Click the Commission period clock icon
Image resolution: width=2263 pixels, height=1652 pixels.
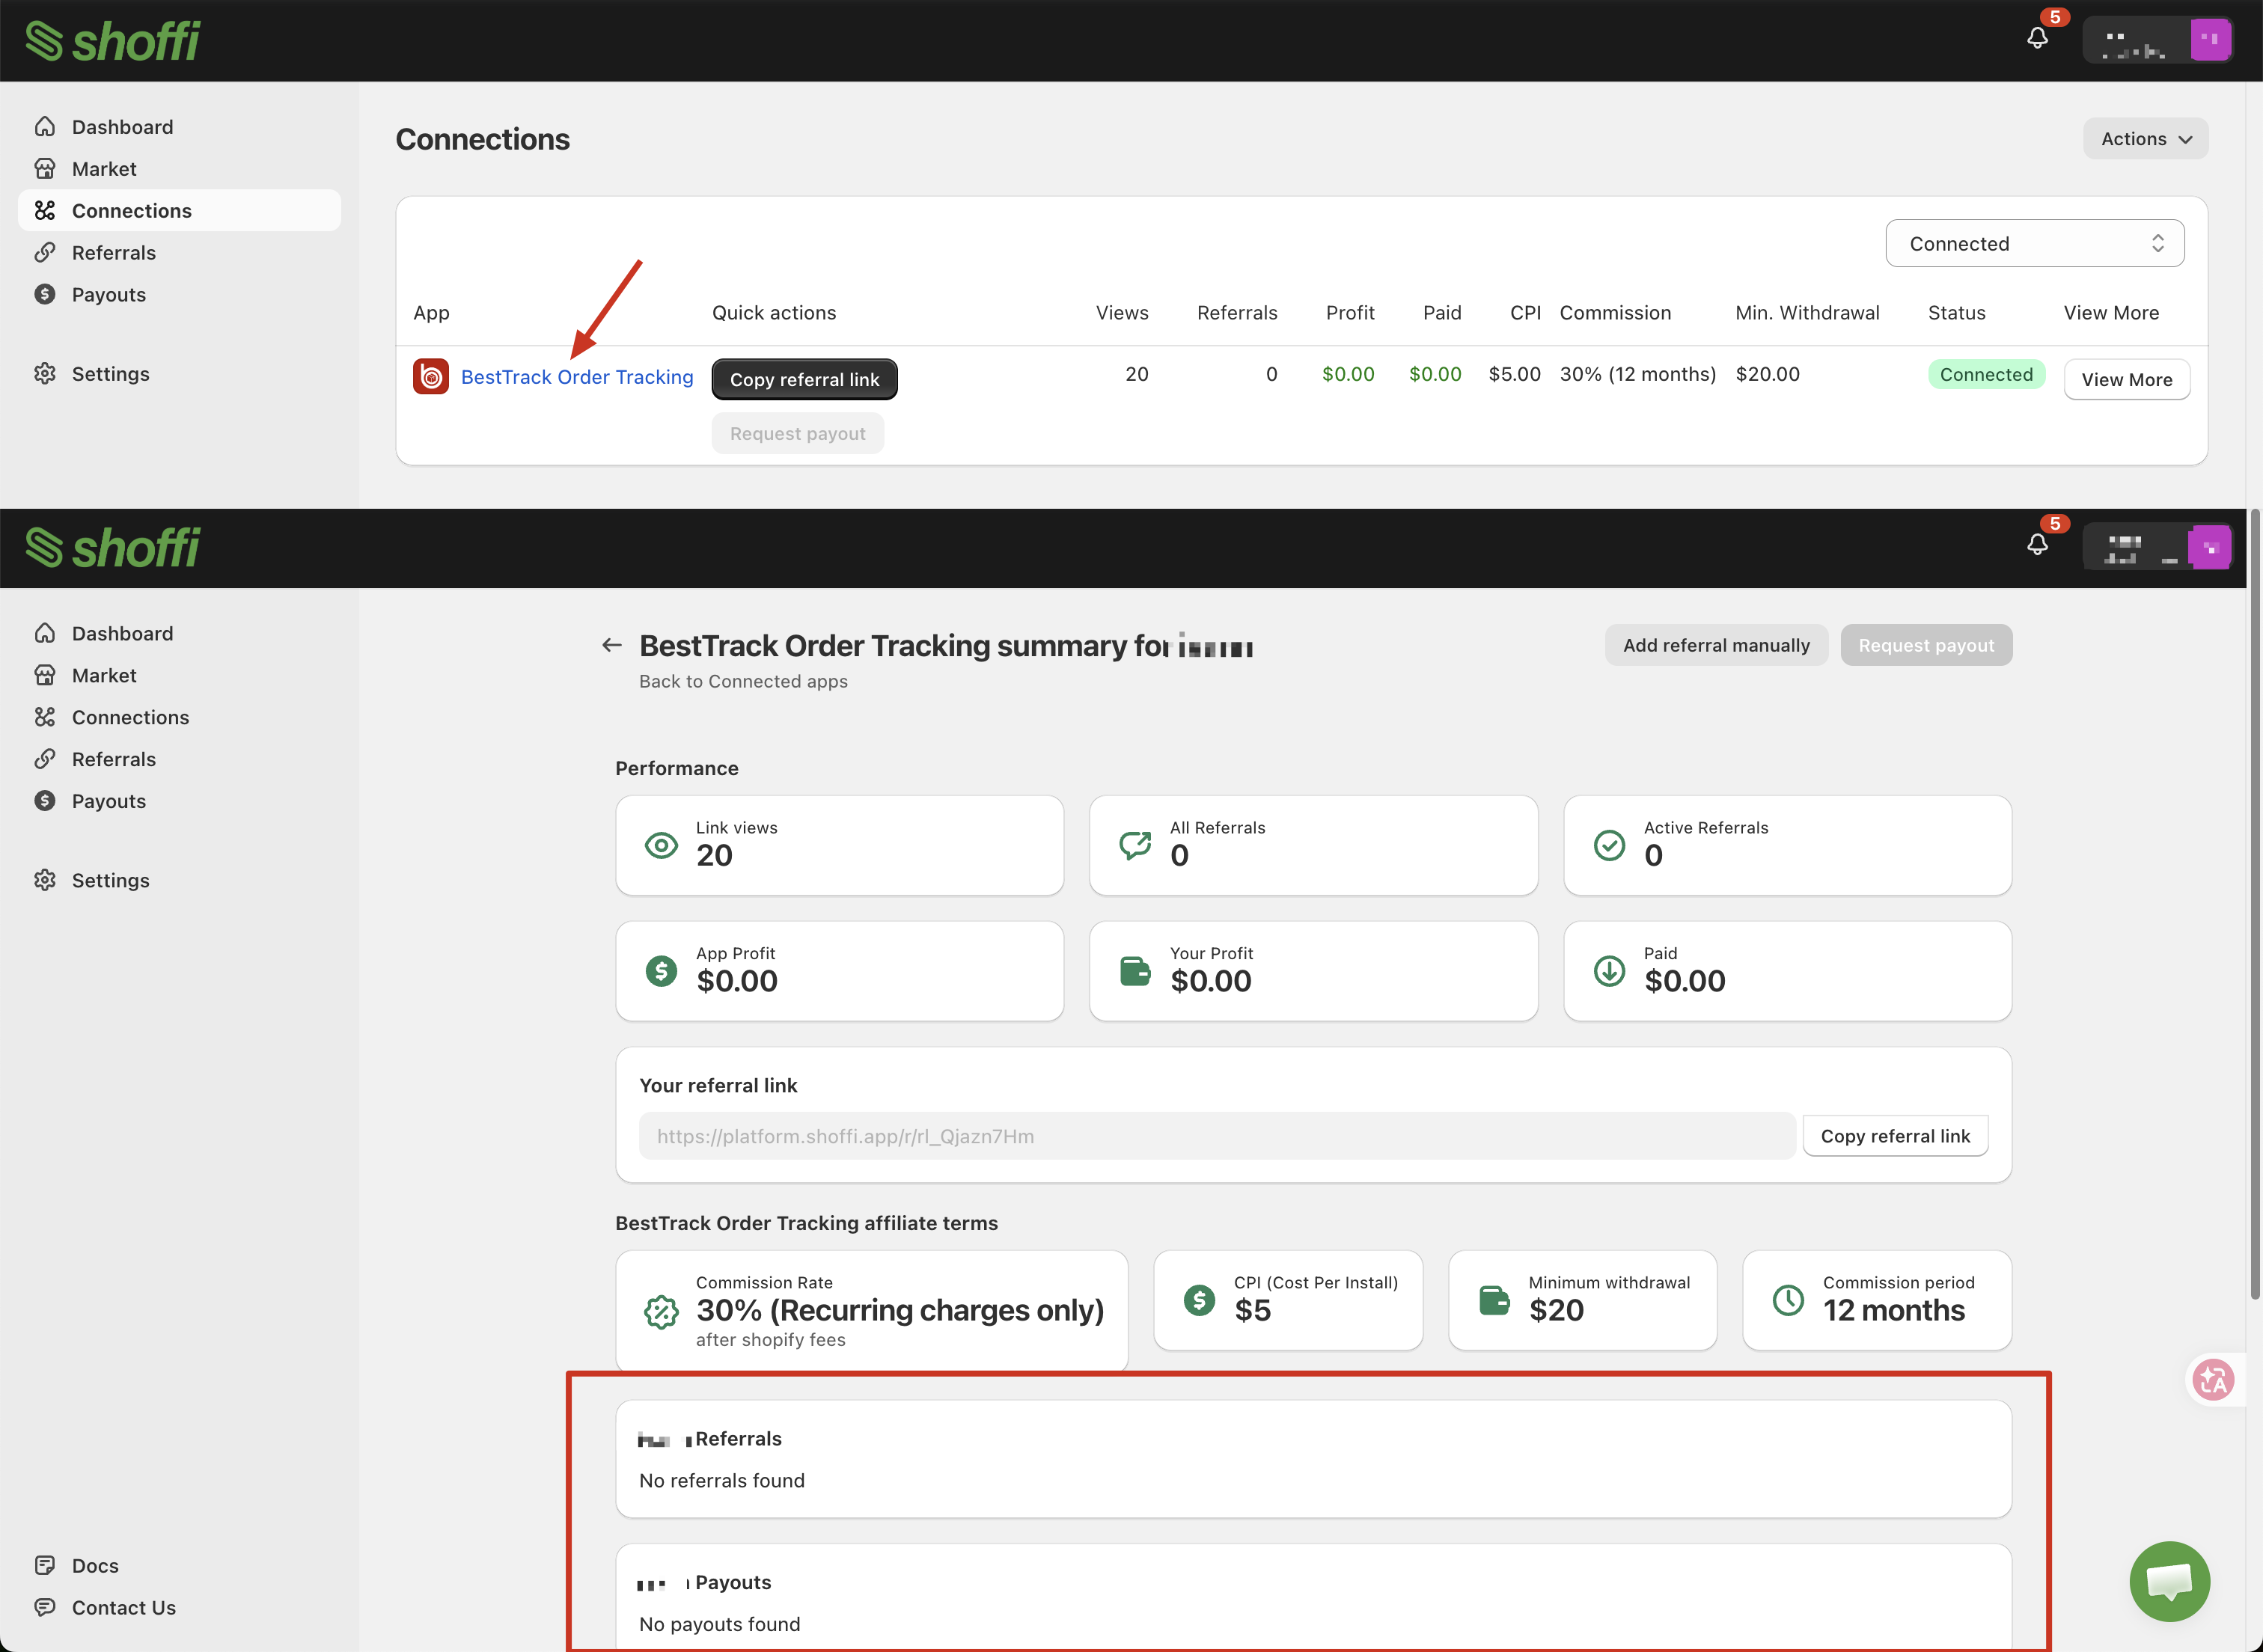tap(1788, 1300)
